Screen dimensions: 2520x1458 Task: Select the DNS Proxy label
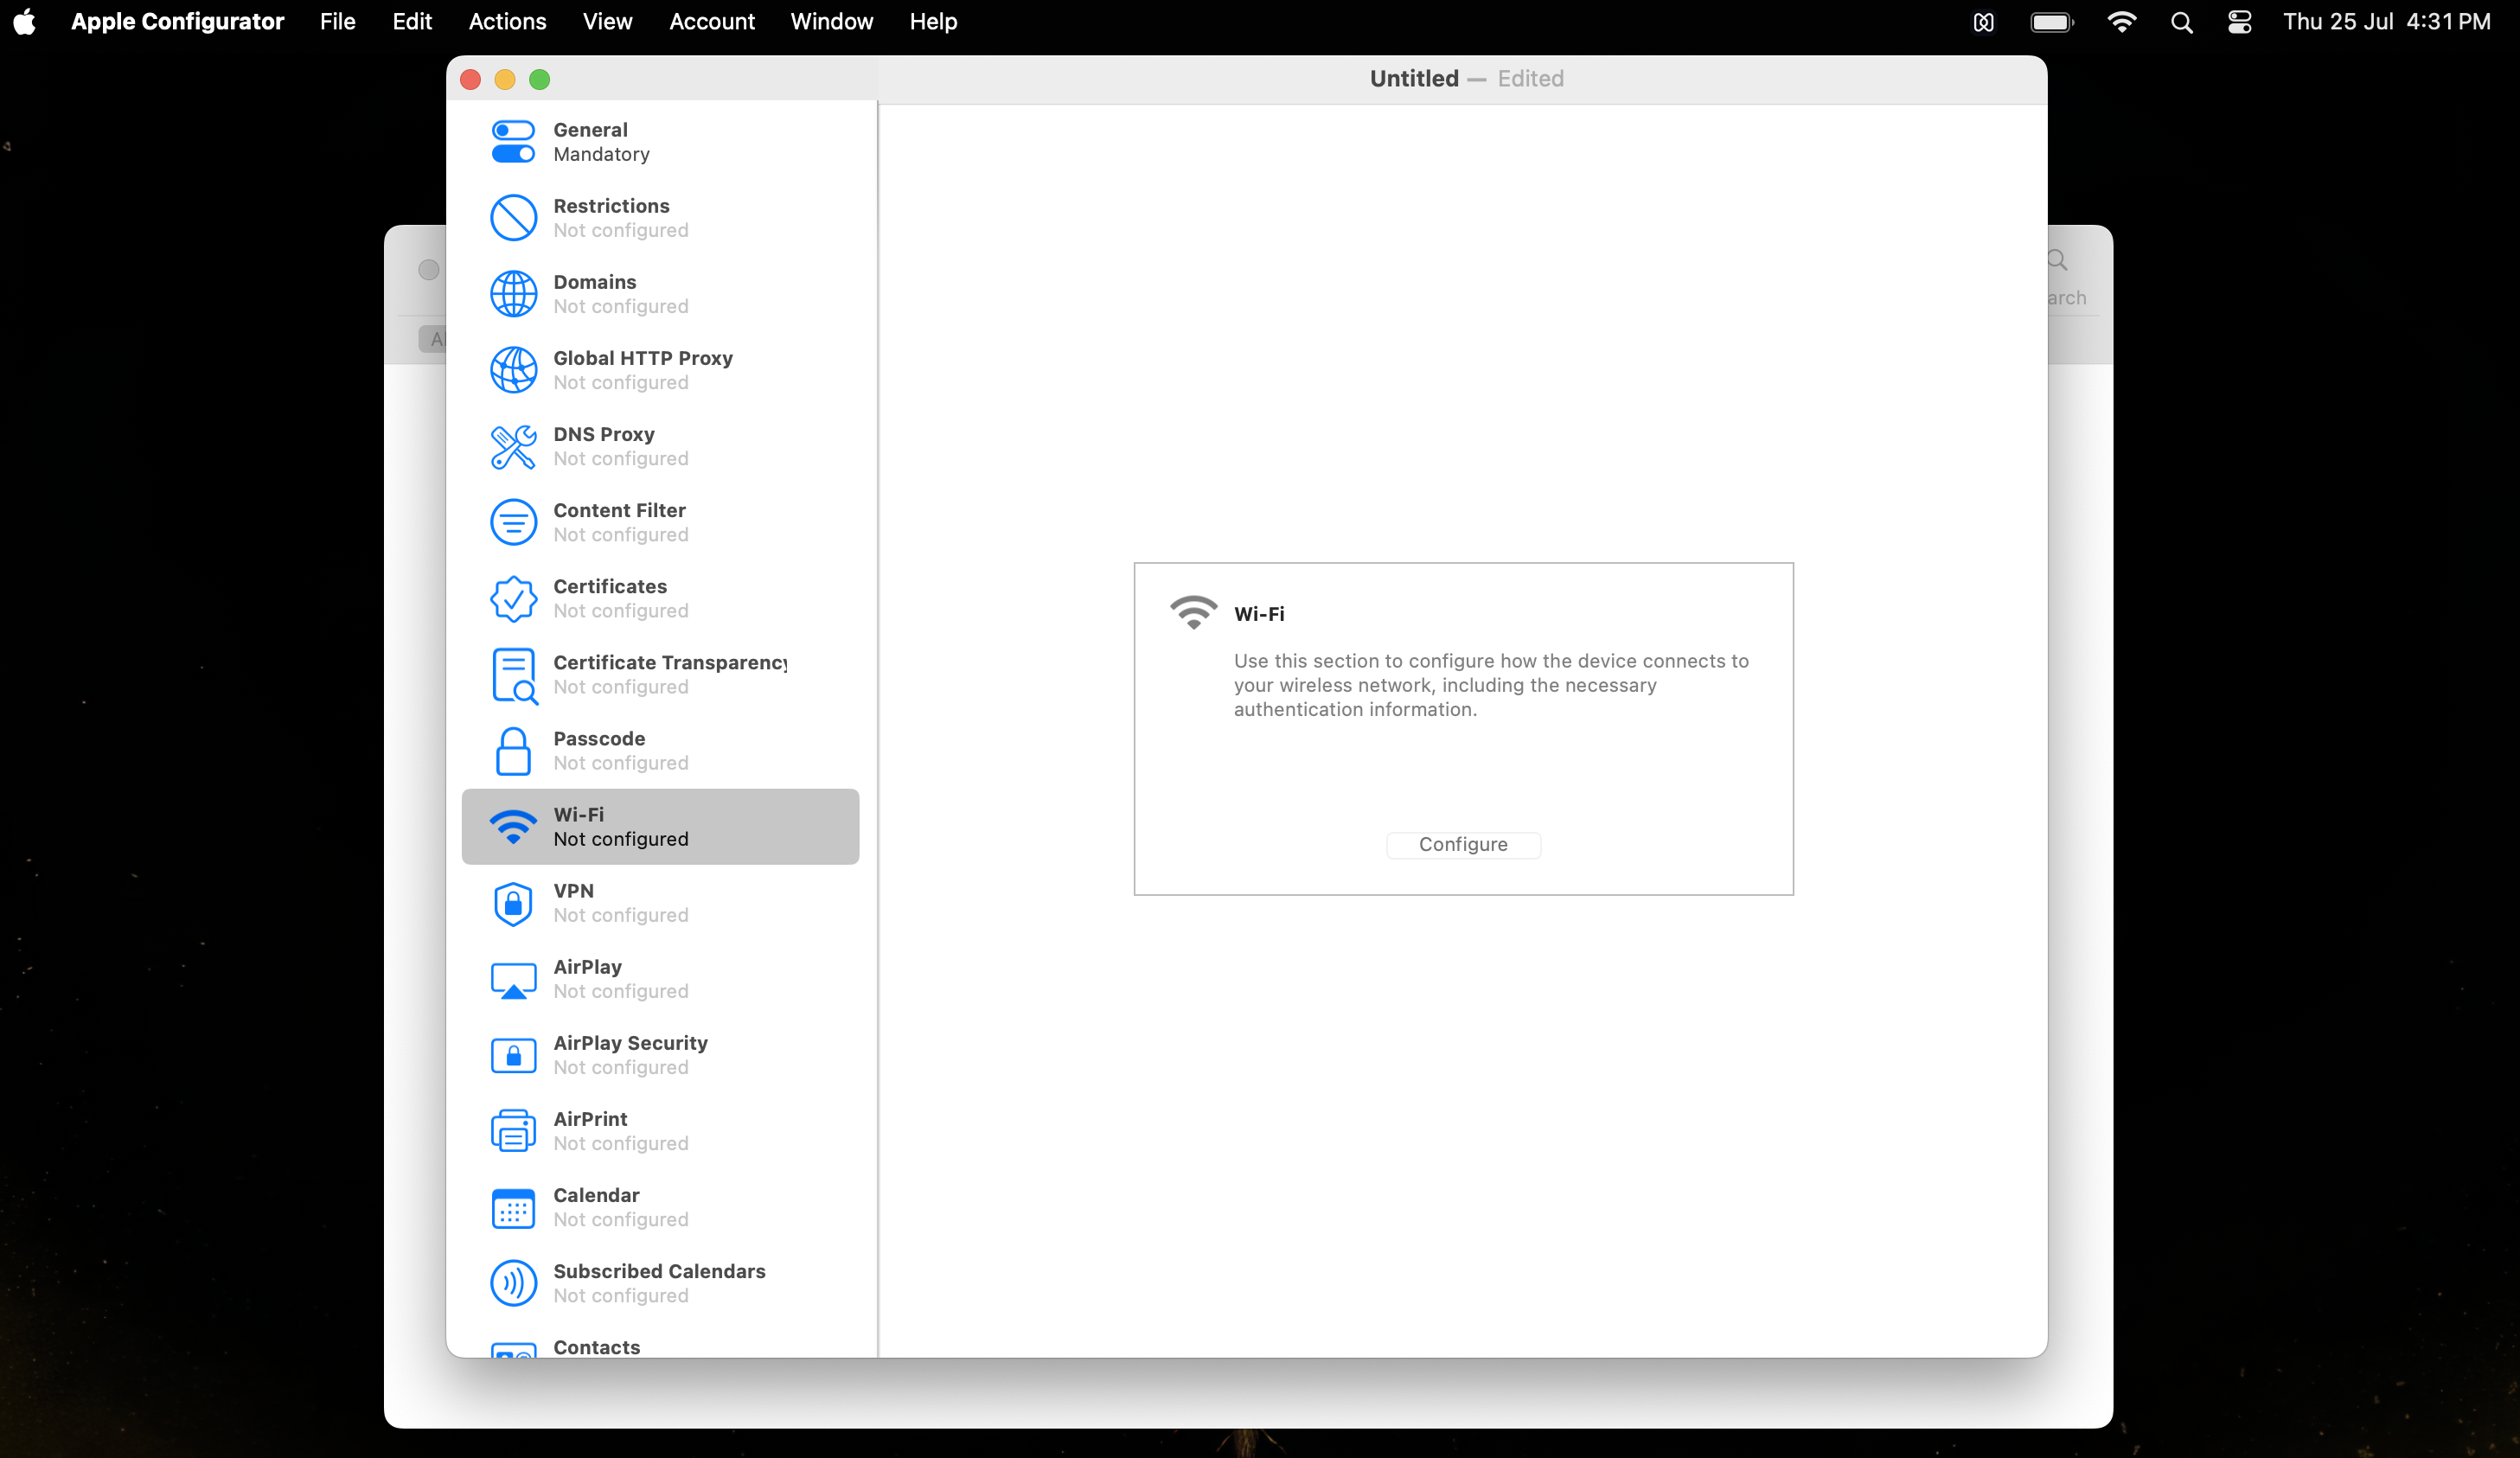pyautogui.click(x=604, y=434)
